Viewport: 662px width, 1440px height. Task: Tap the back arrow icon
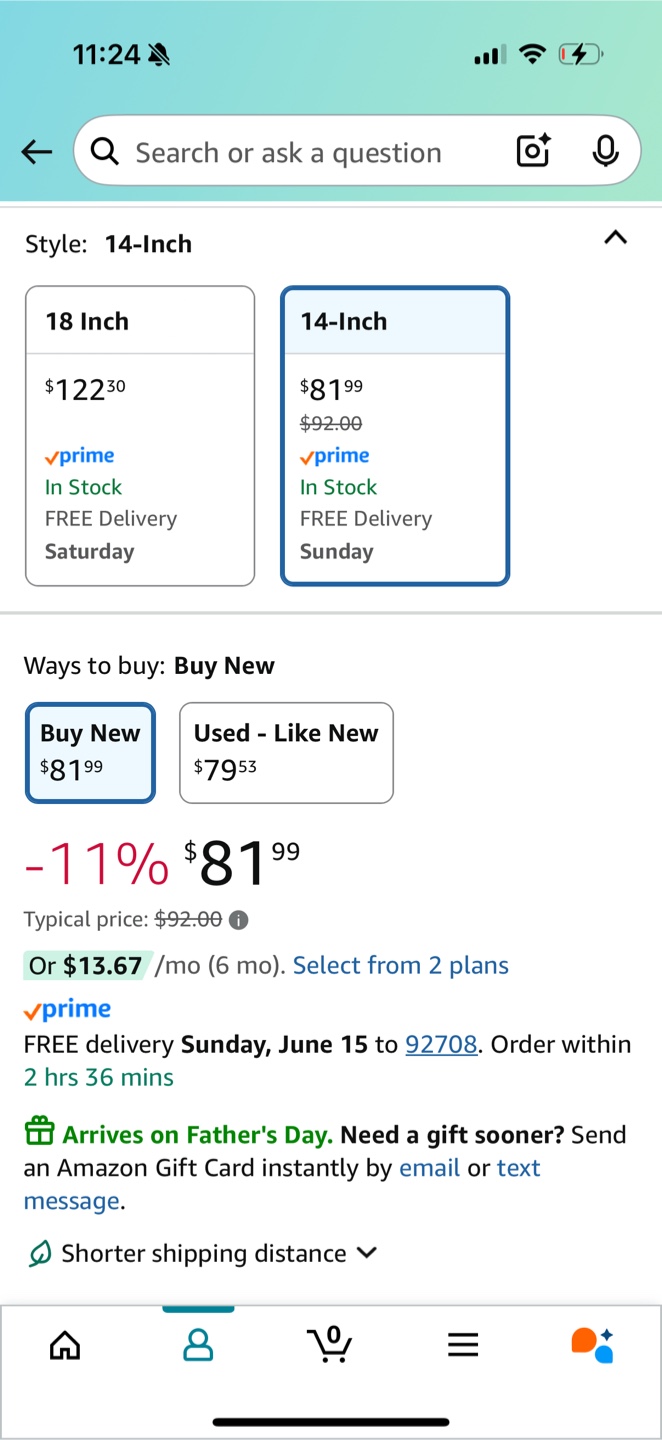pos(37,152)
